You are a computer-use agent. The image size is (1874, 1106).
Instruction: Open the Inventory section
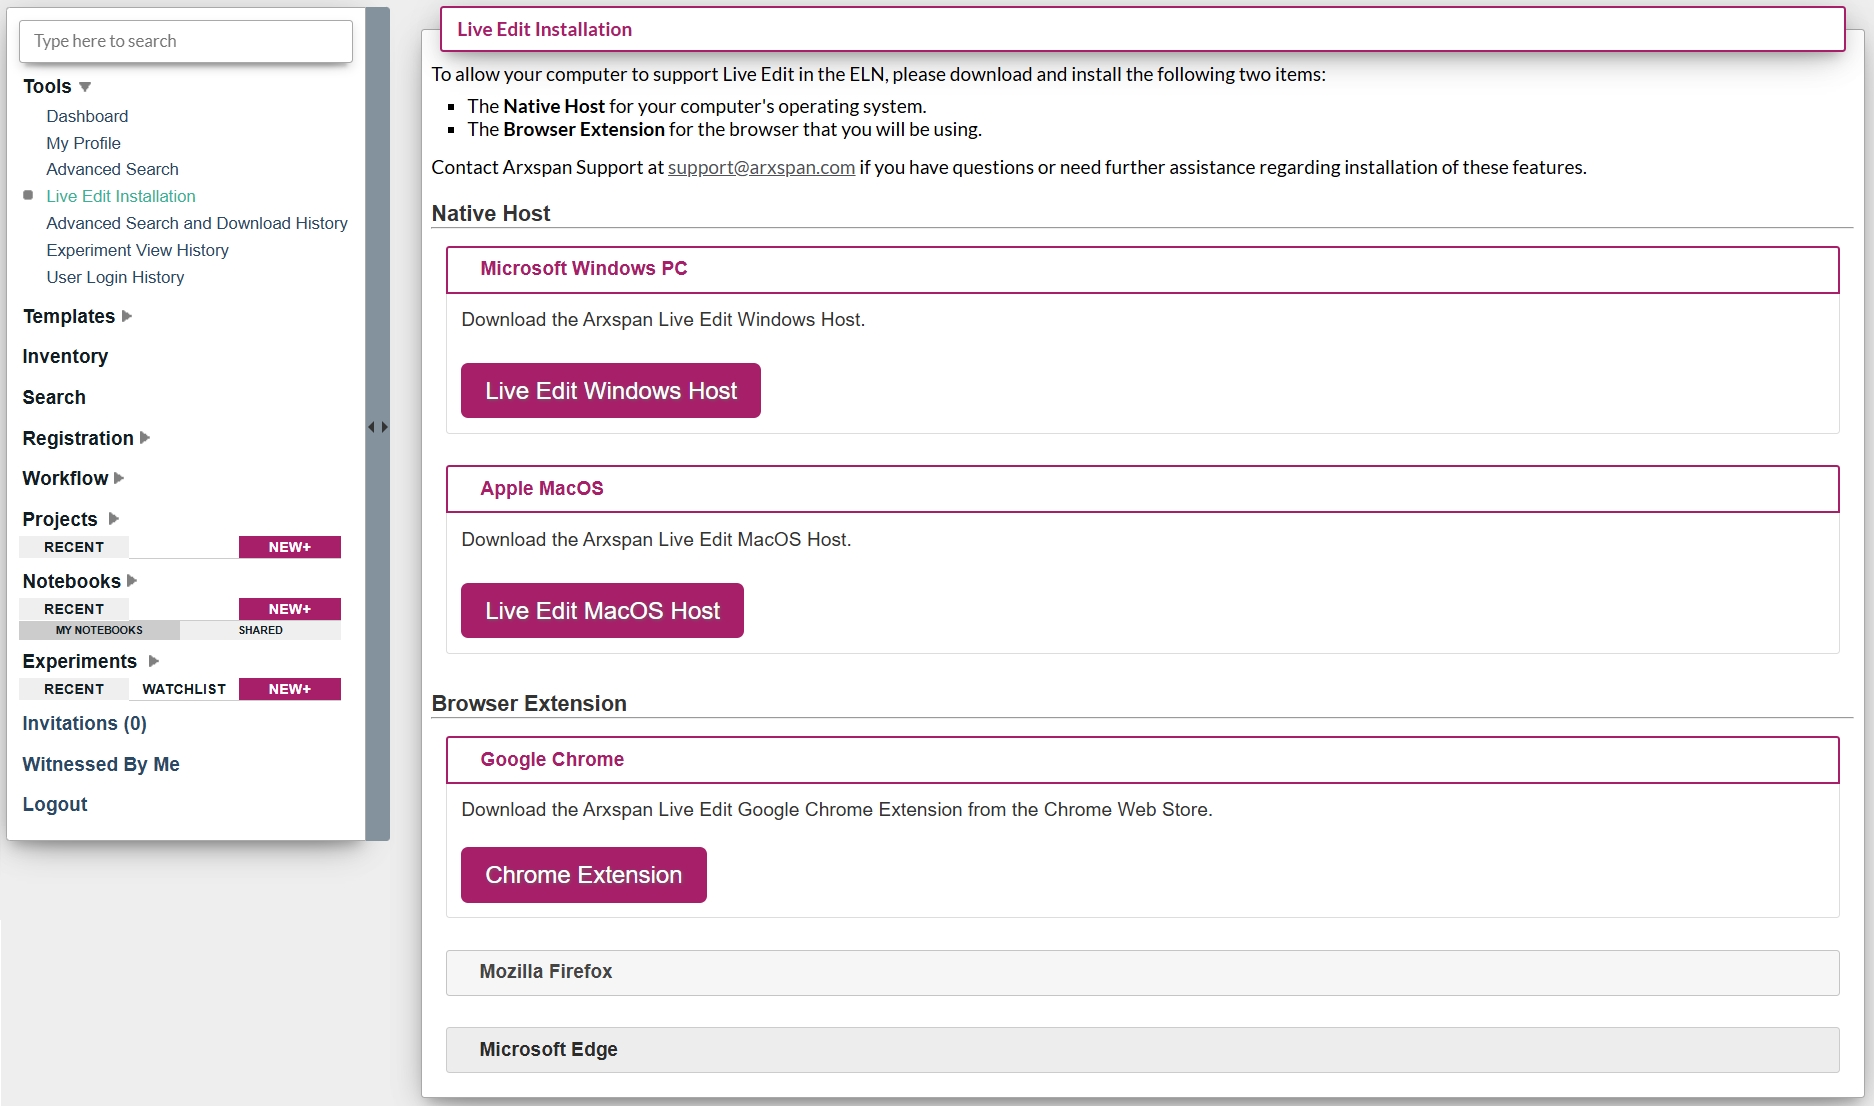point(65,357)
